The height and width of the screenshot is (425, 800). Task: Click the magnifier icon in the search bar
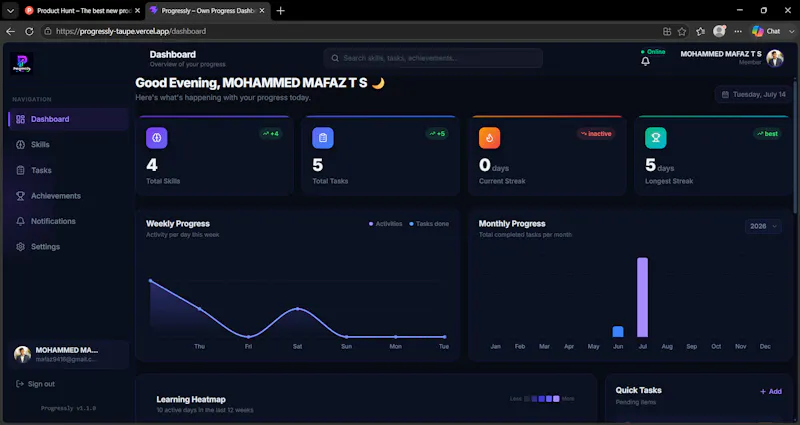coord(335,58)
